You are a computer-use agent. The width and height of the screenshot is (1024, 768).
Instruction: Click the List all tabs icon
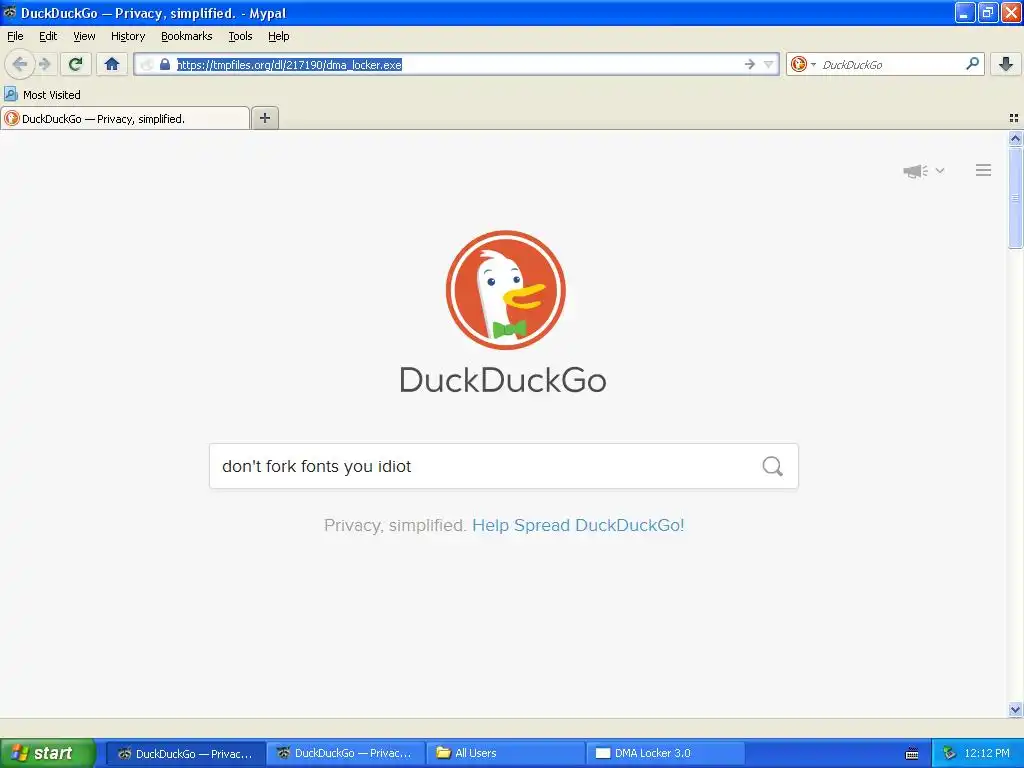[x=1014, y=118]
